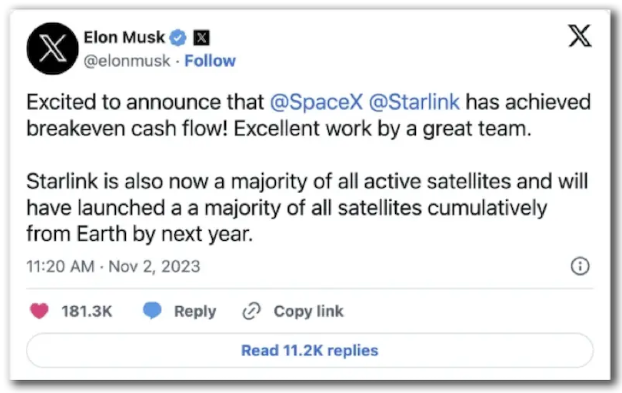Click the Elon Musk display name
Viewport: 622px width, 393px height.
coord(124,37)
